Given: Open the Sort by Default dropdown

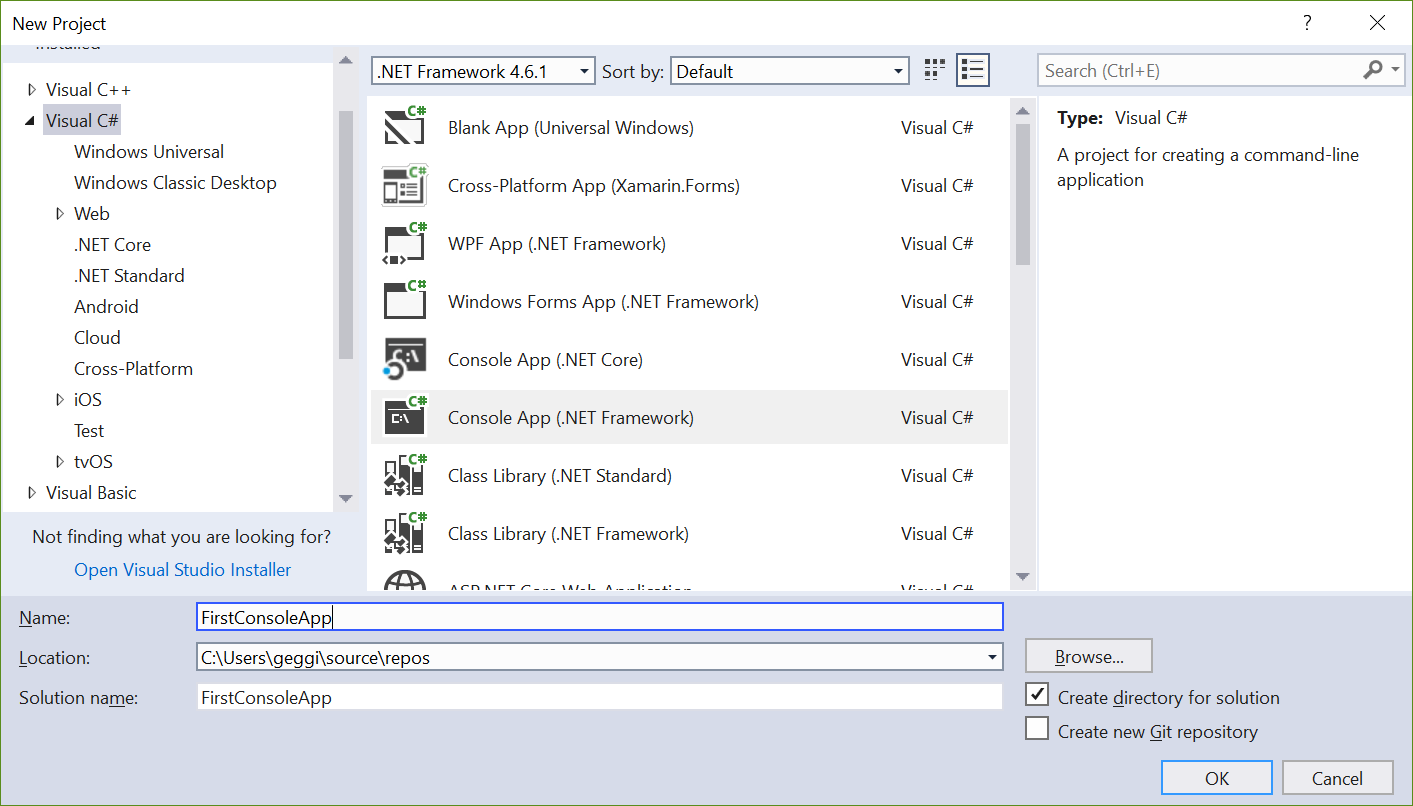Looking at the screenshot, I should [x=789, y=71].
